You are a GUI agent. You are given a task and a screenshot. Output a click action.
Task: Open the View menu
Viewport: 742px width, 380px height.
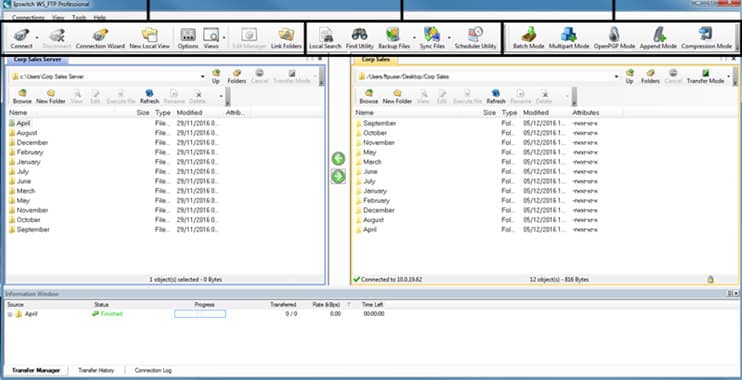tap(58, 18)
